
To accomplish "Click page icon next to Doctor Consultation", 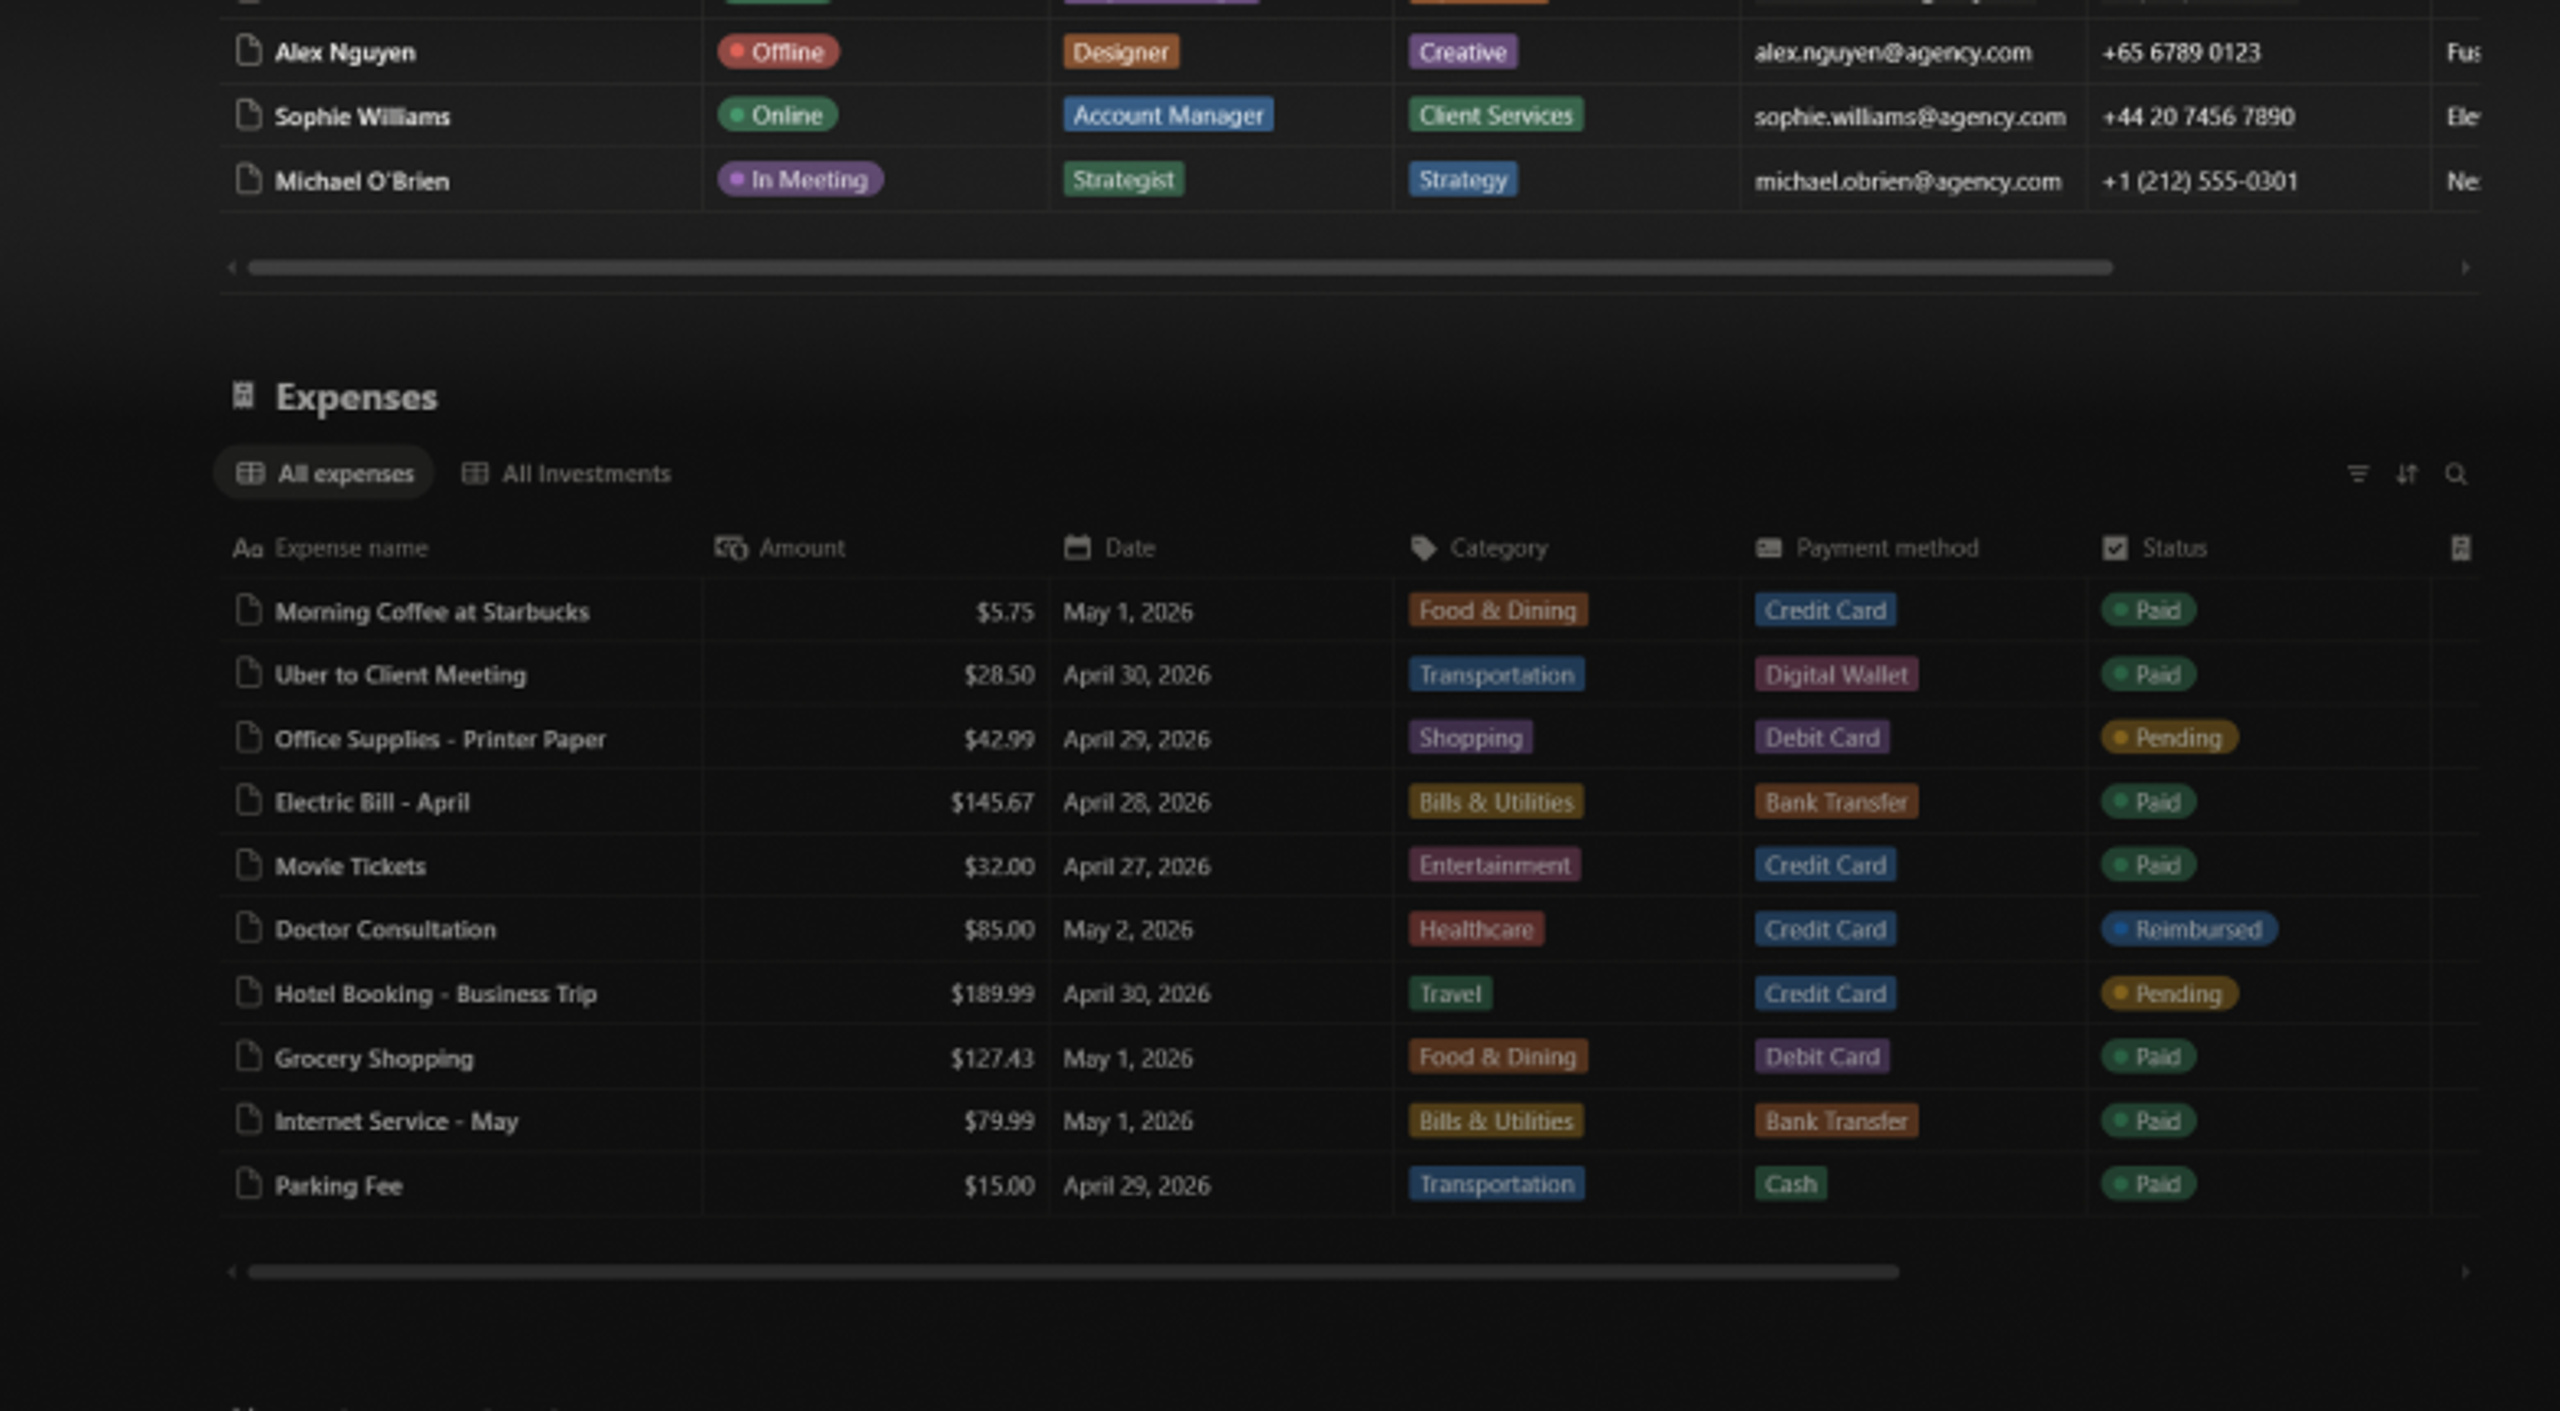I will 248,929.
